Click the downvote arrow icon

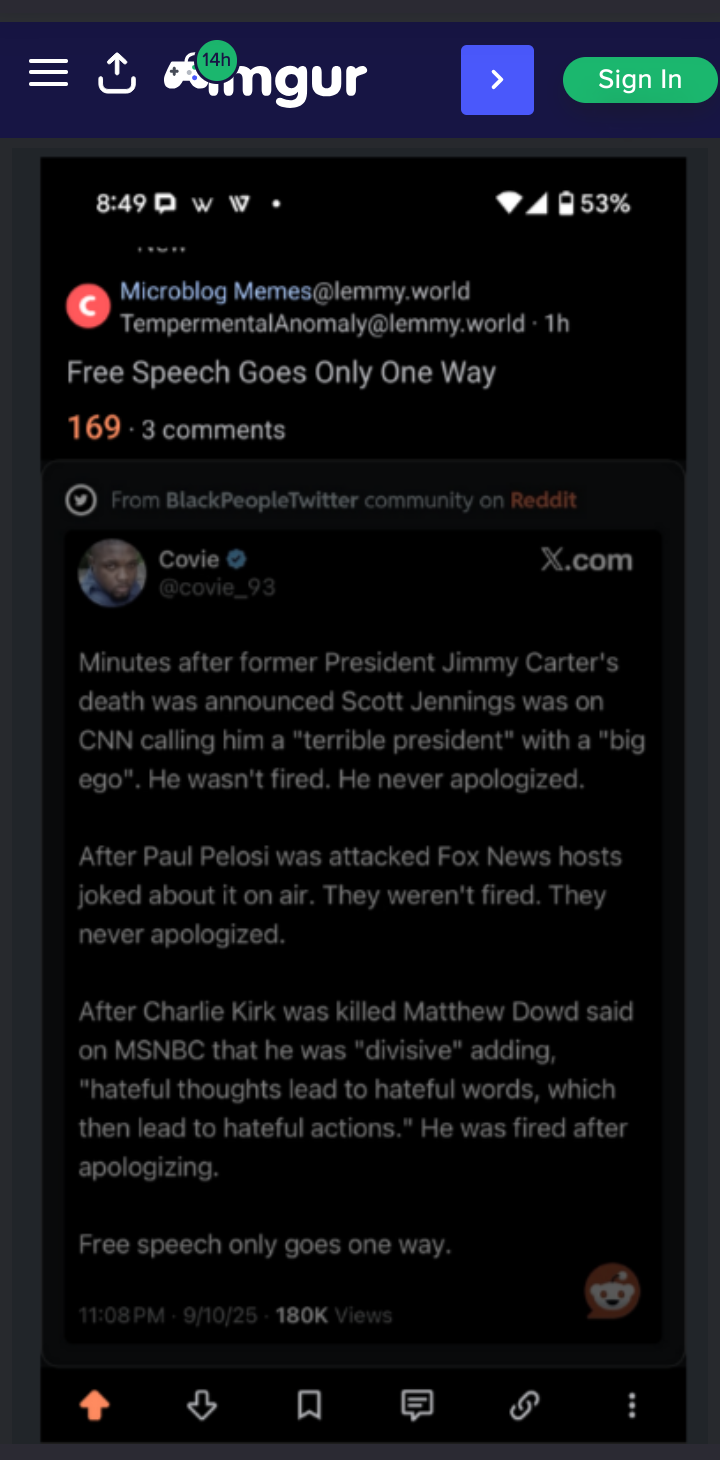202,1406
